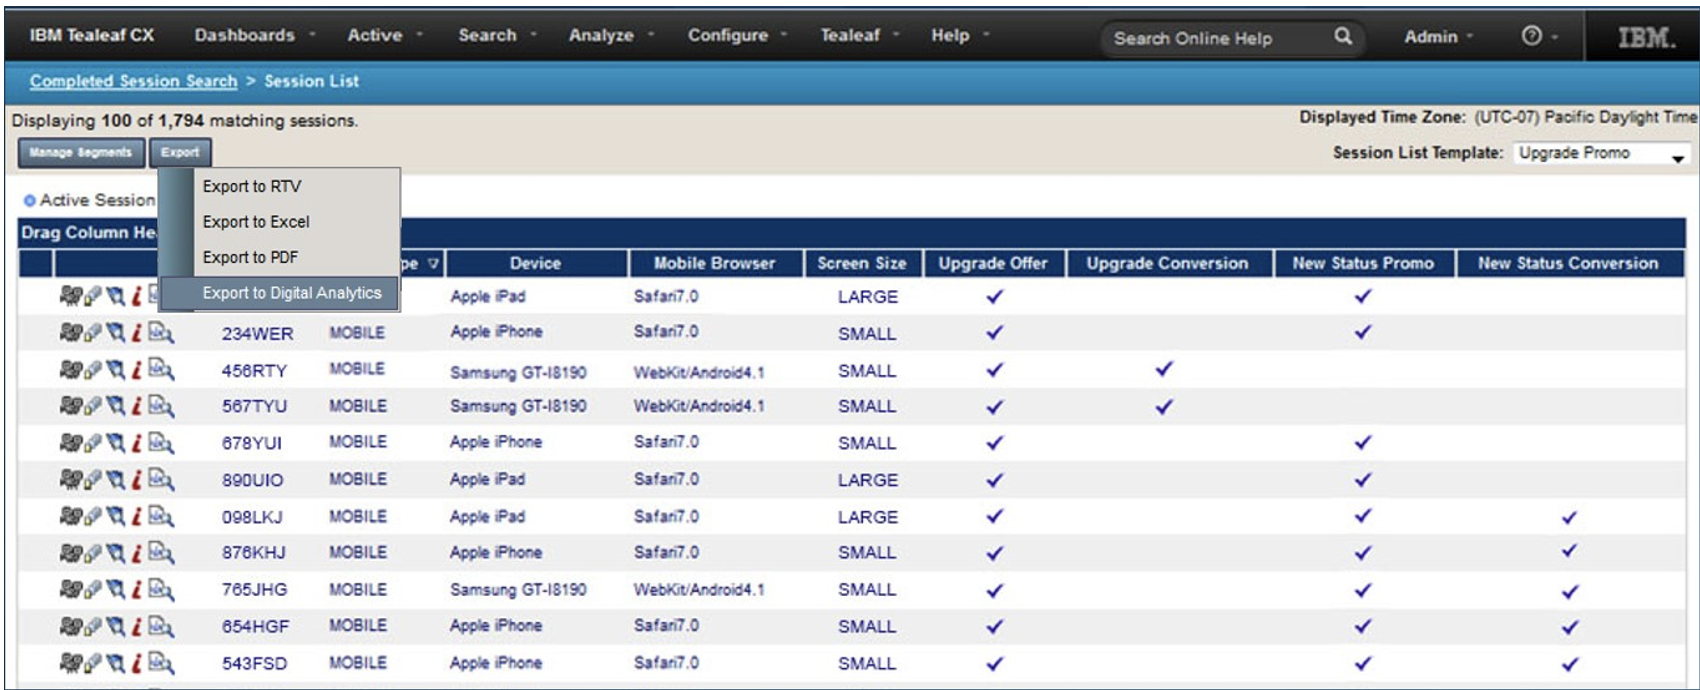Click the question mark help icon
Screen dimensions: 1700x690
[1531, 36]
